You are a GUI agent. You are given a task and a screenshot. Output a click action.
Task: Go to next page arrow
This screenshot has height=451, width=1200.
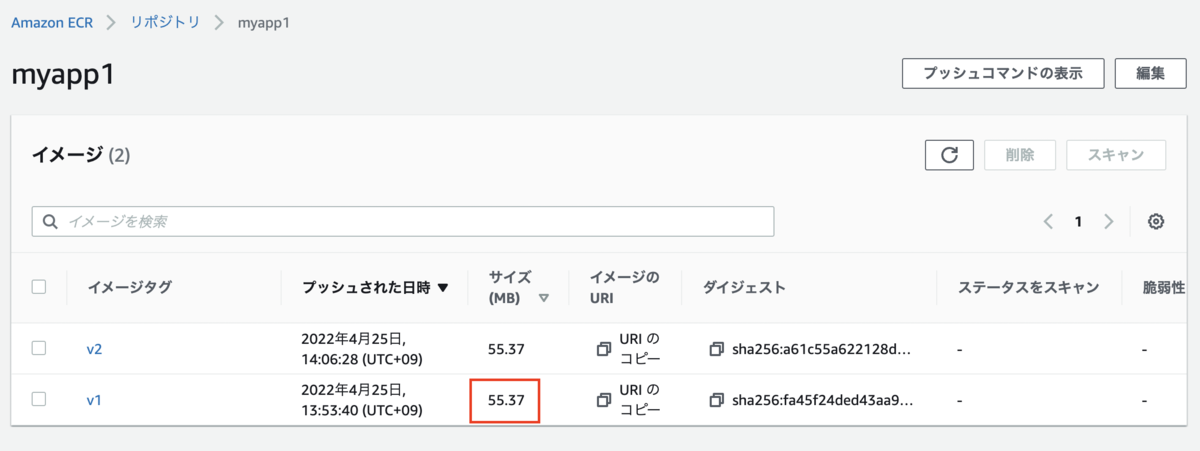coord(1108,222)
